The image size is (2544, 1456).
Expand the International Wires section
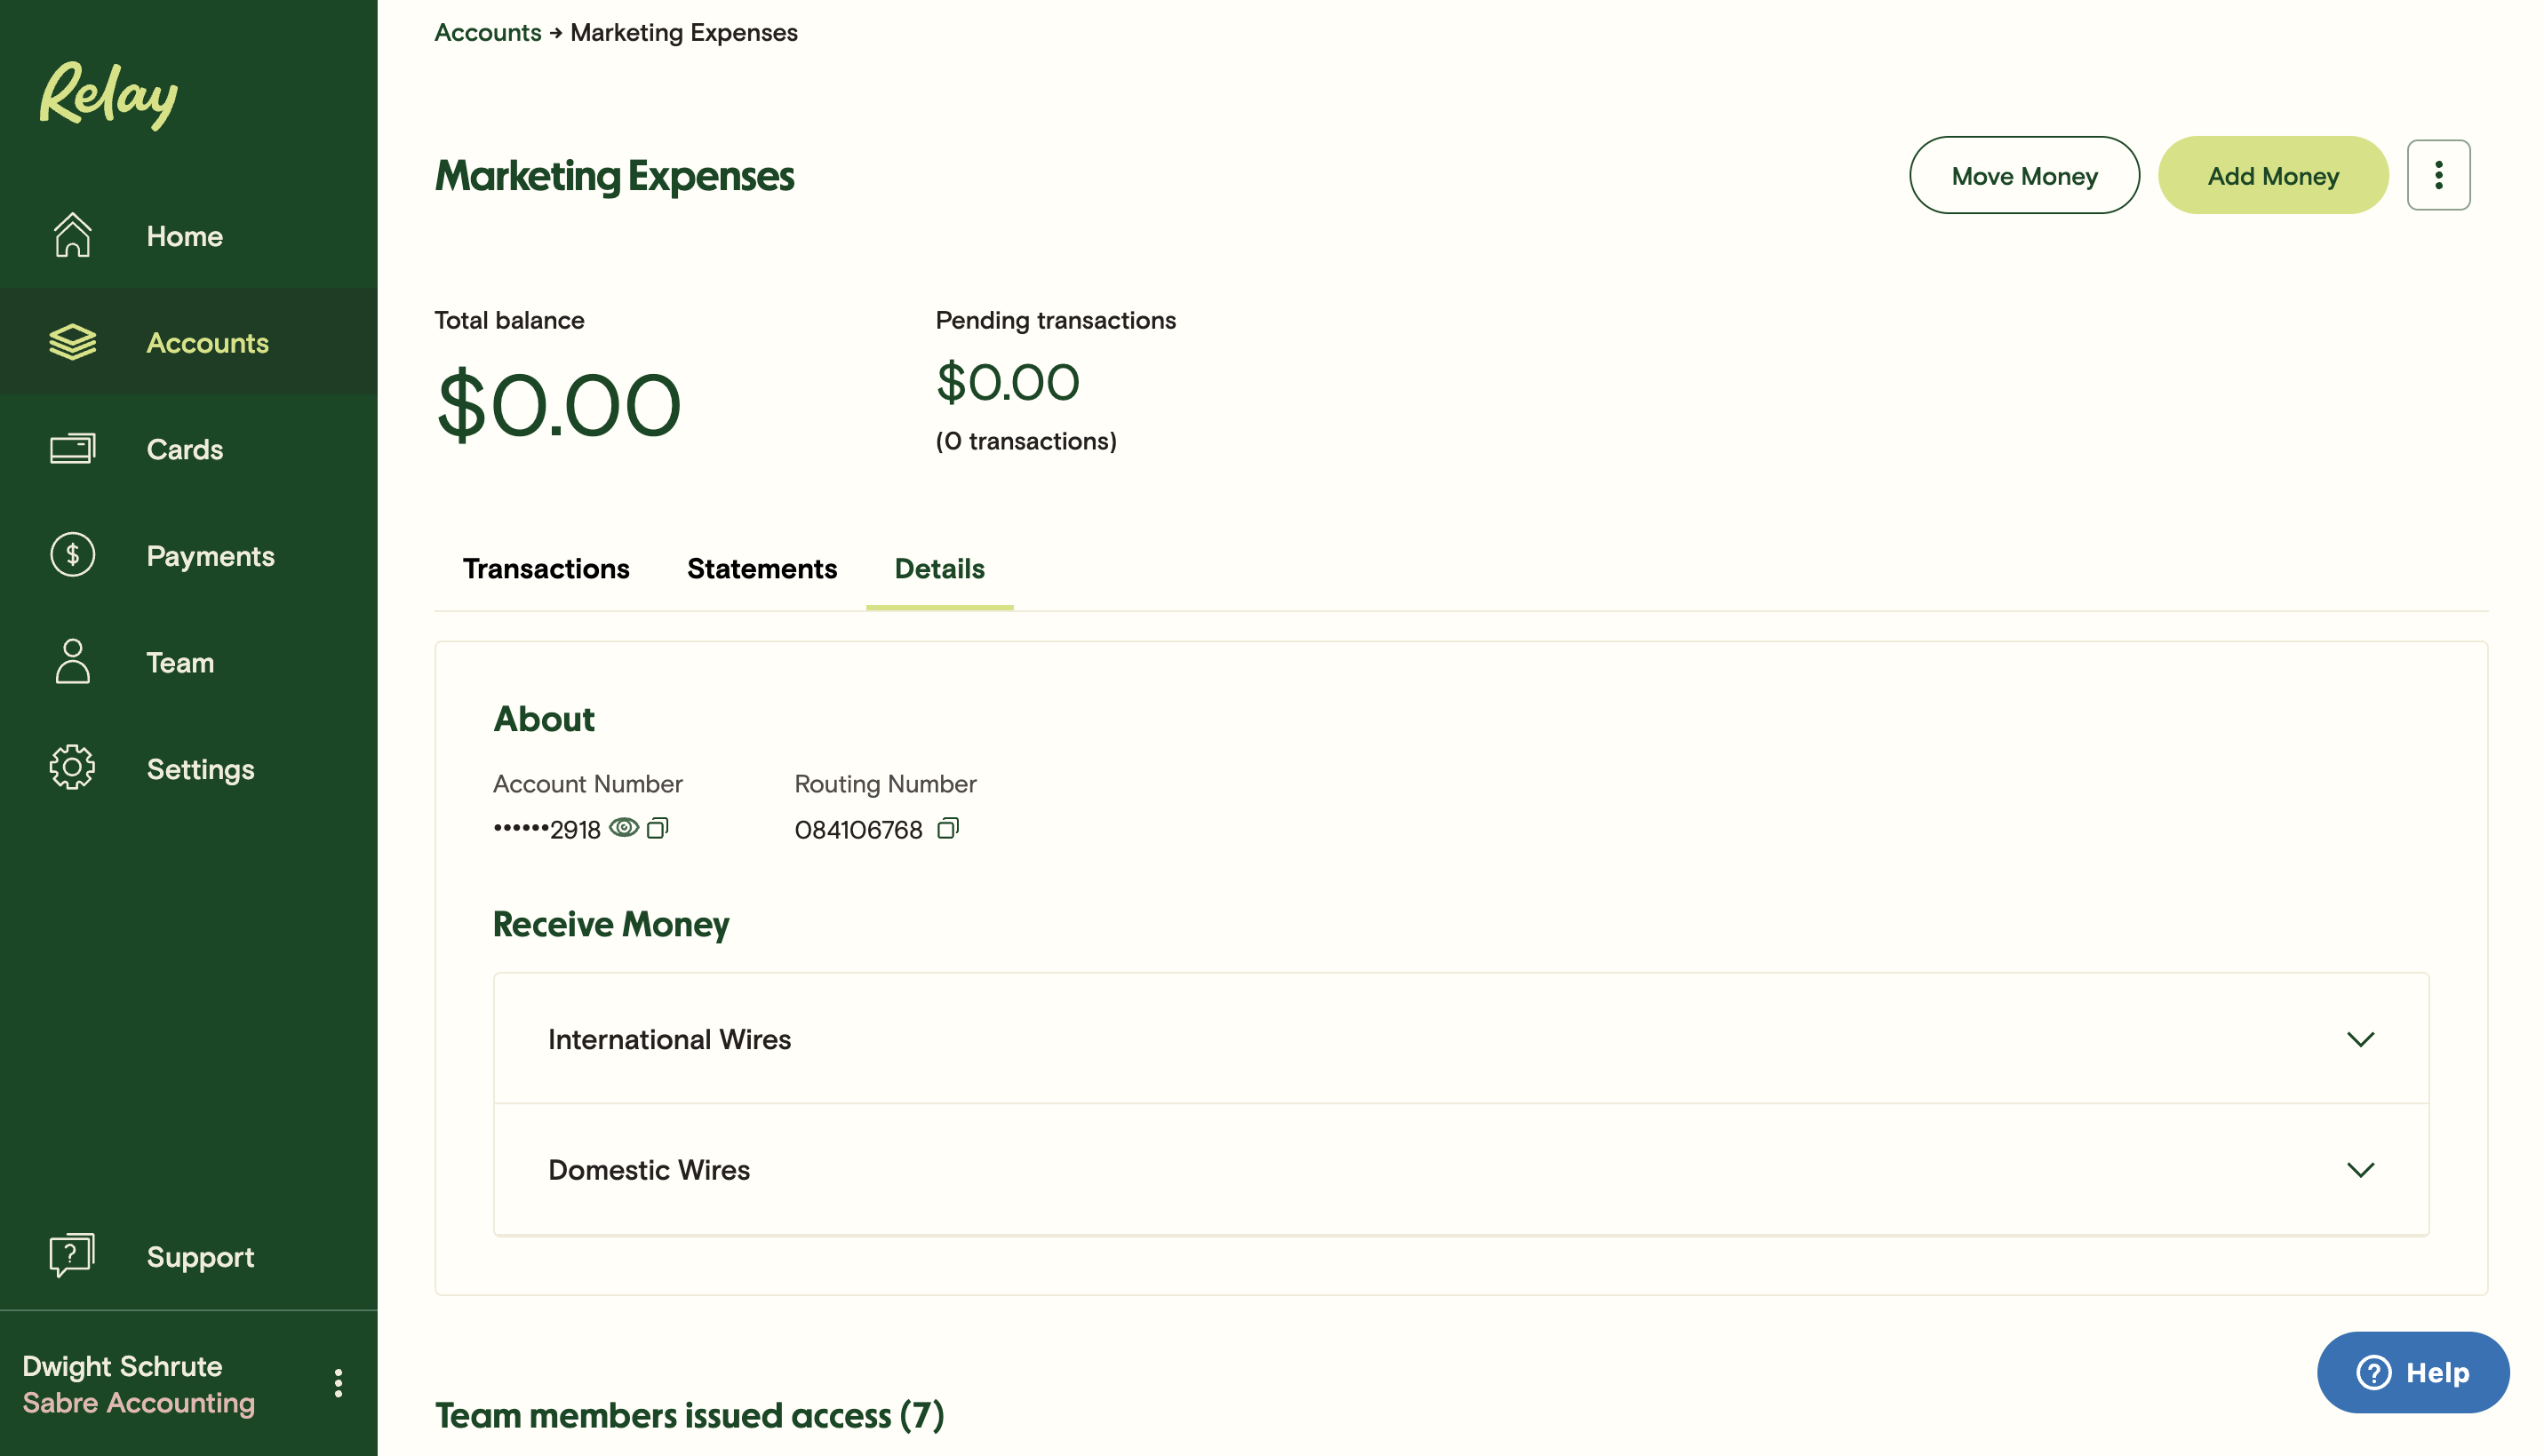click(x=2359, y=1039)
